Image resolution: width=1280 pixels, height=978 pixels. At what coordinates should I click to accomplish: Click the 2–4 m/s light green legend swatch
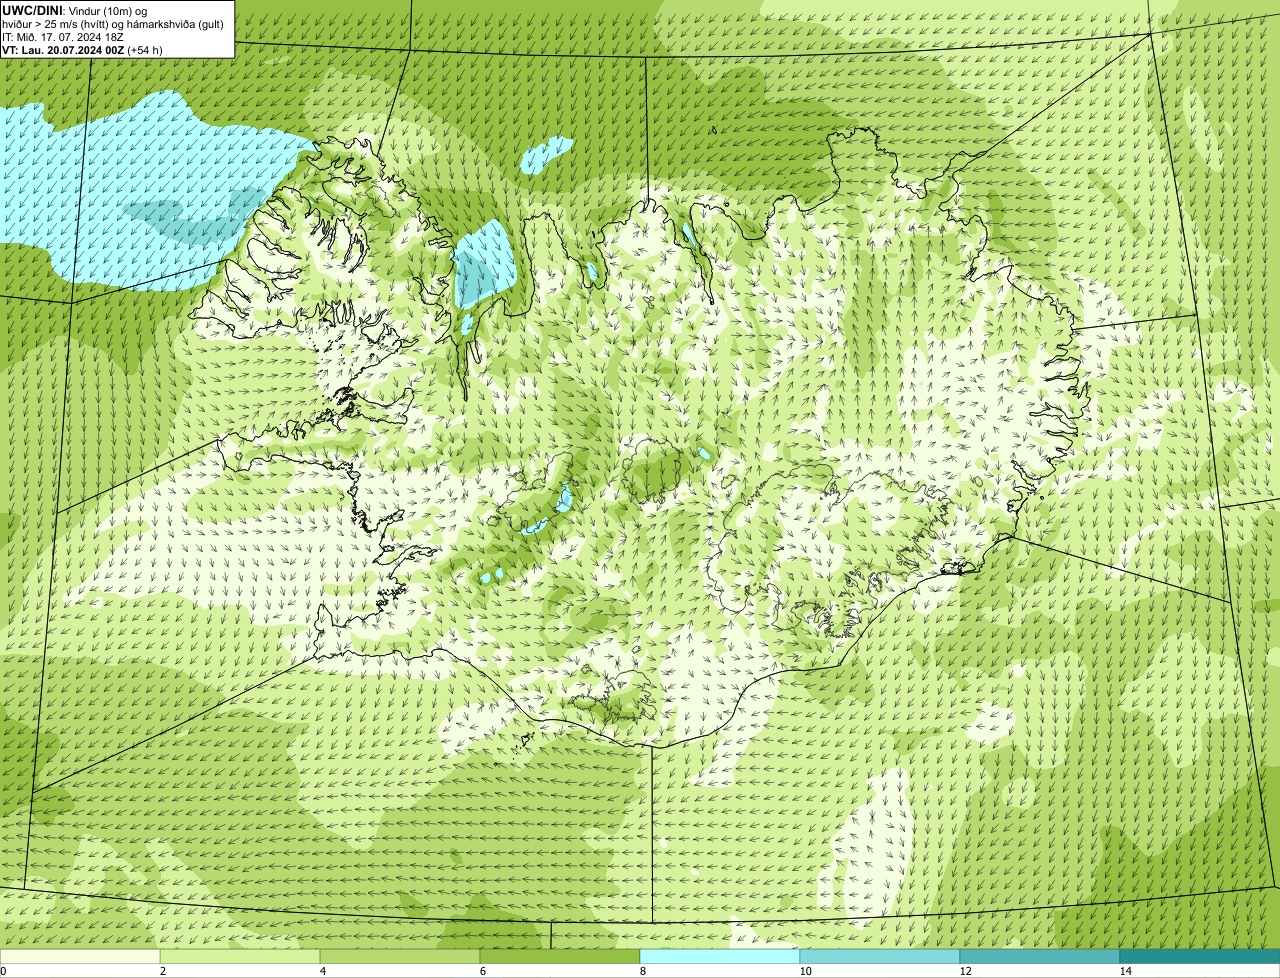click(x=240, y=956)
